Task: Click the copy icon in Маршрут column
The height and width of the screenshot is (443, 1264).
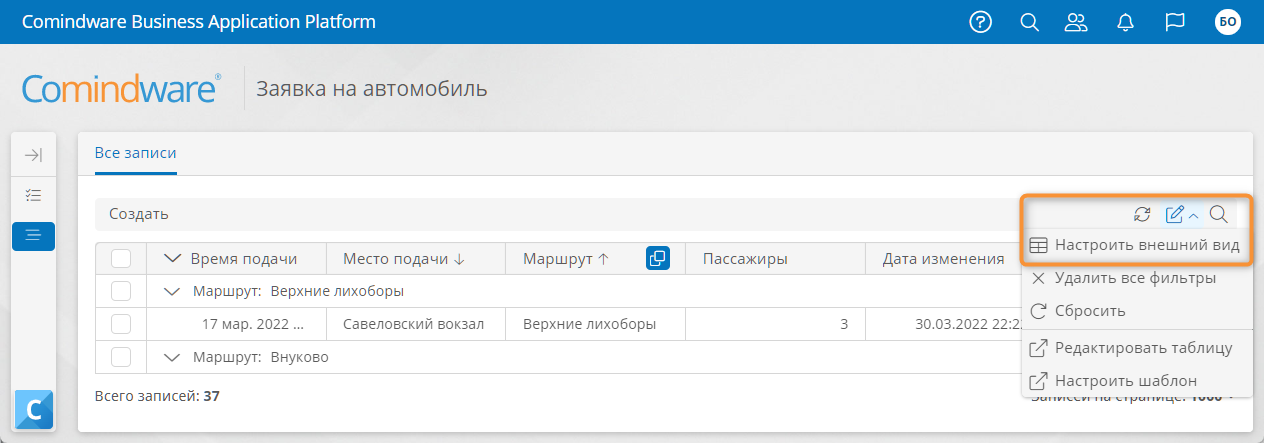Action: pos(658,259)
